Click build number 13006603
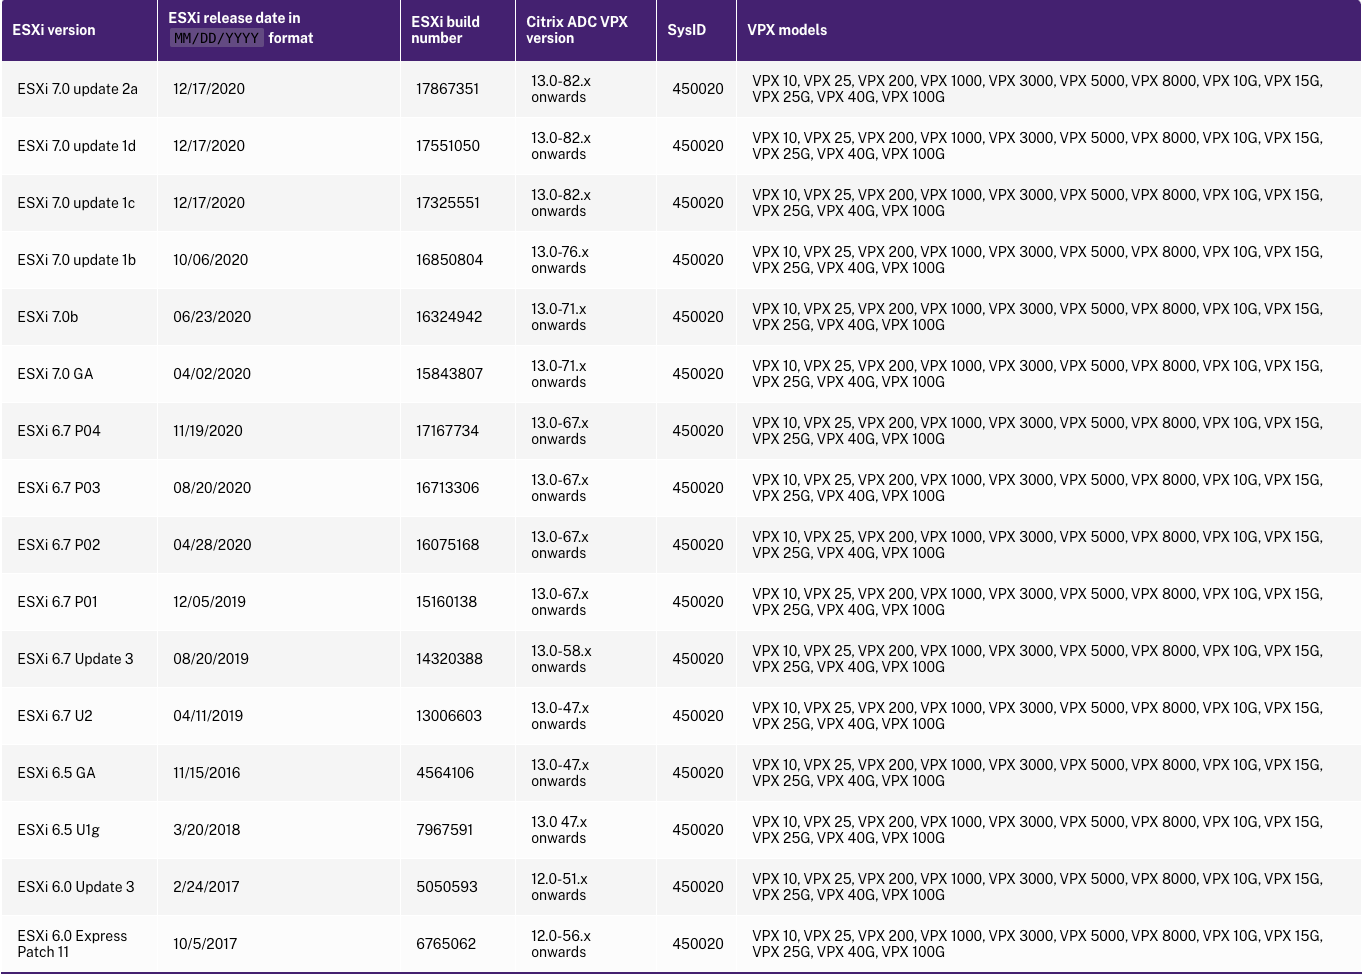1362x974 pixels. coord(449,716)
